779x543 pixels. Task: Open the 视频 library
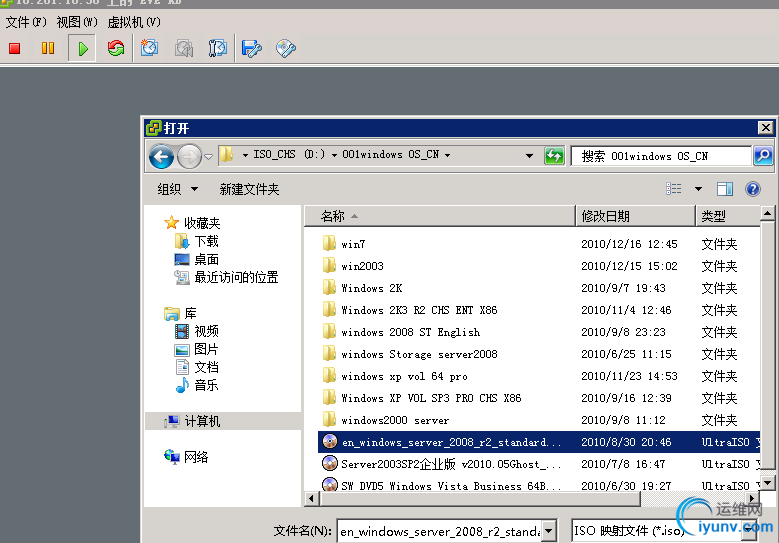tap(206, 331)
